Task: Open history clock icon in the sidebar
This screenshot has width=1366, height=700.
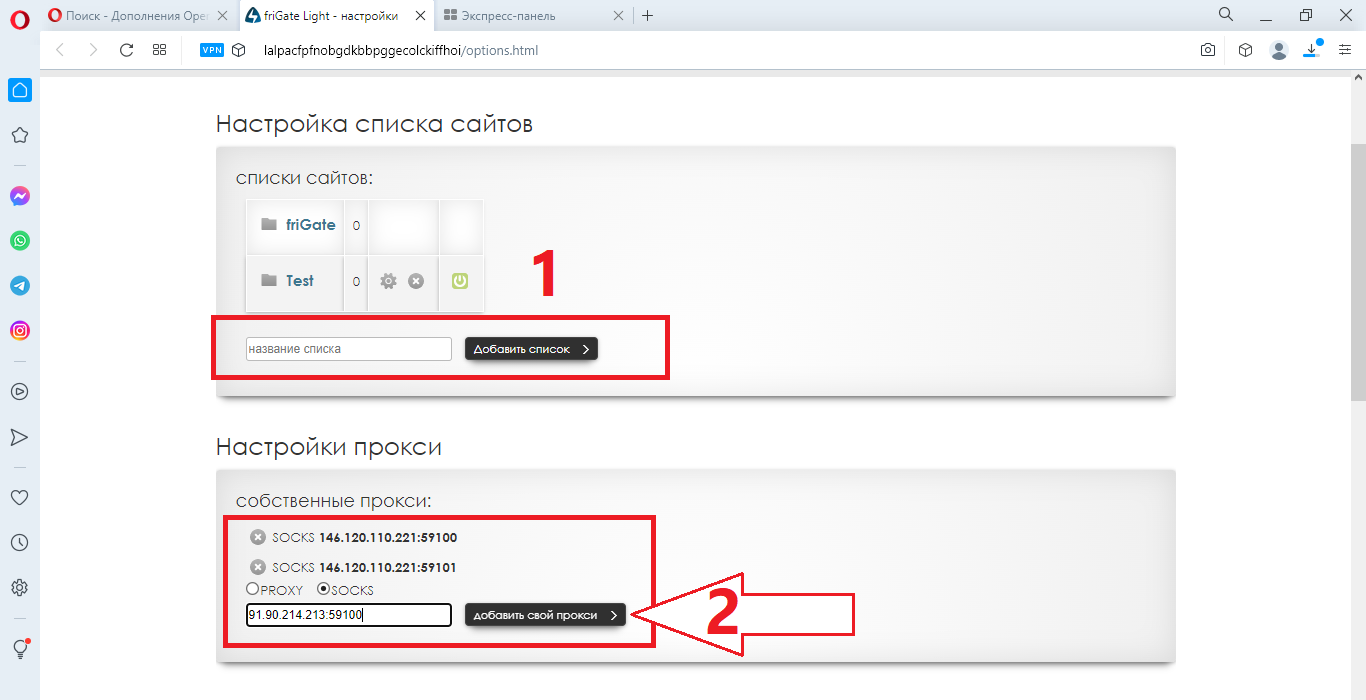Action: click(20, 542)
